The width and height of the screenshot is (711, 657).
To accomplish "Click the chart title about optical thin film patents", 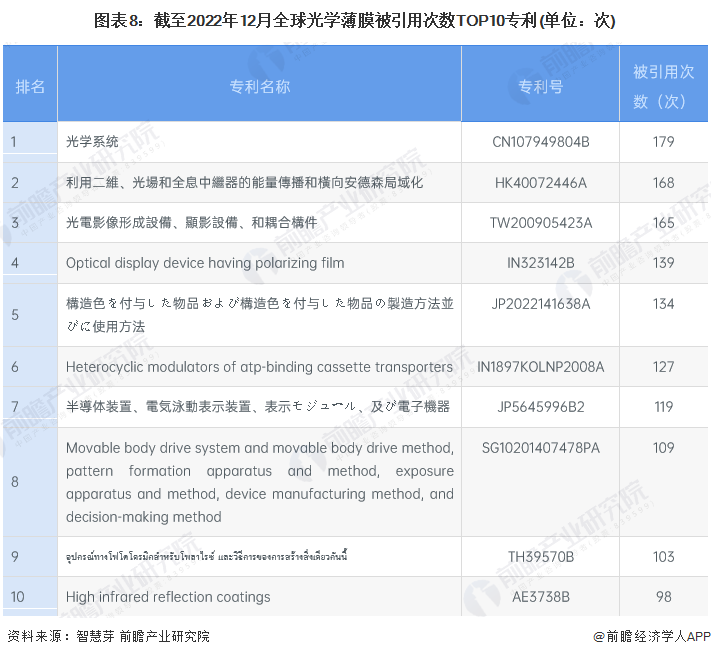I will (x=355, y=21).
